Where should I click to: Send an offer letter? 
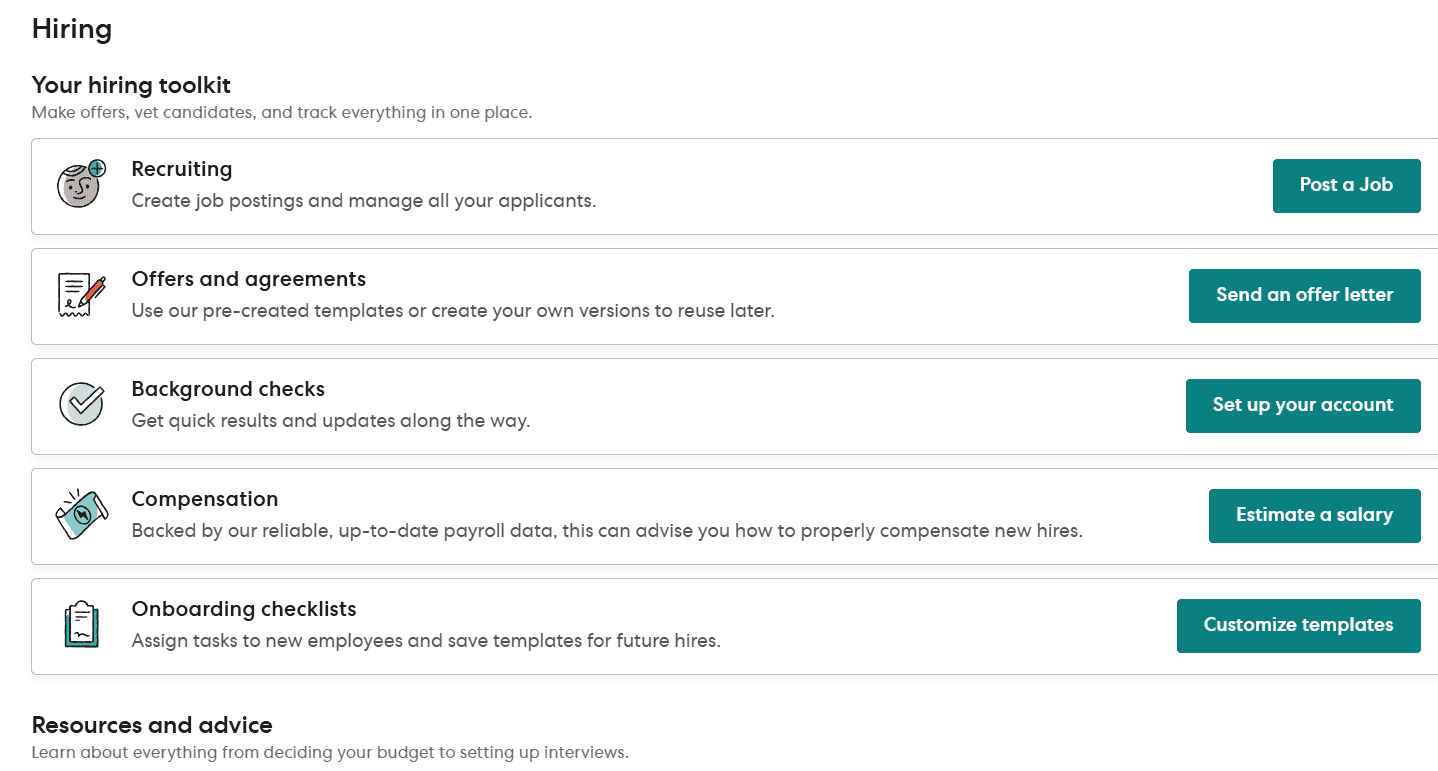[1304, 295]
